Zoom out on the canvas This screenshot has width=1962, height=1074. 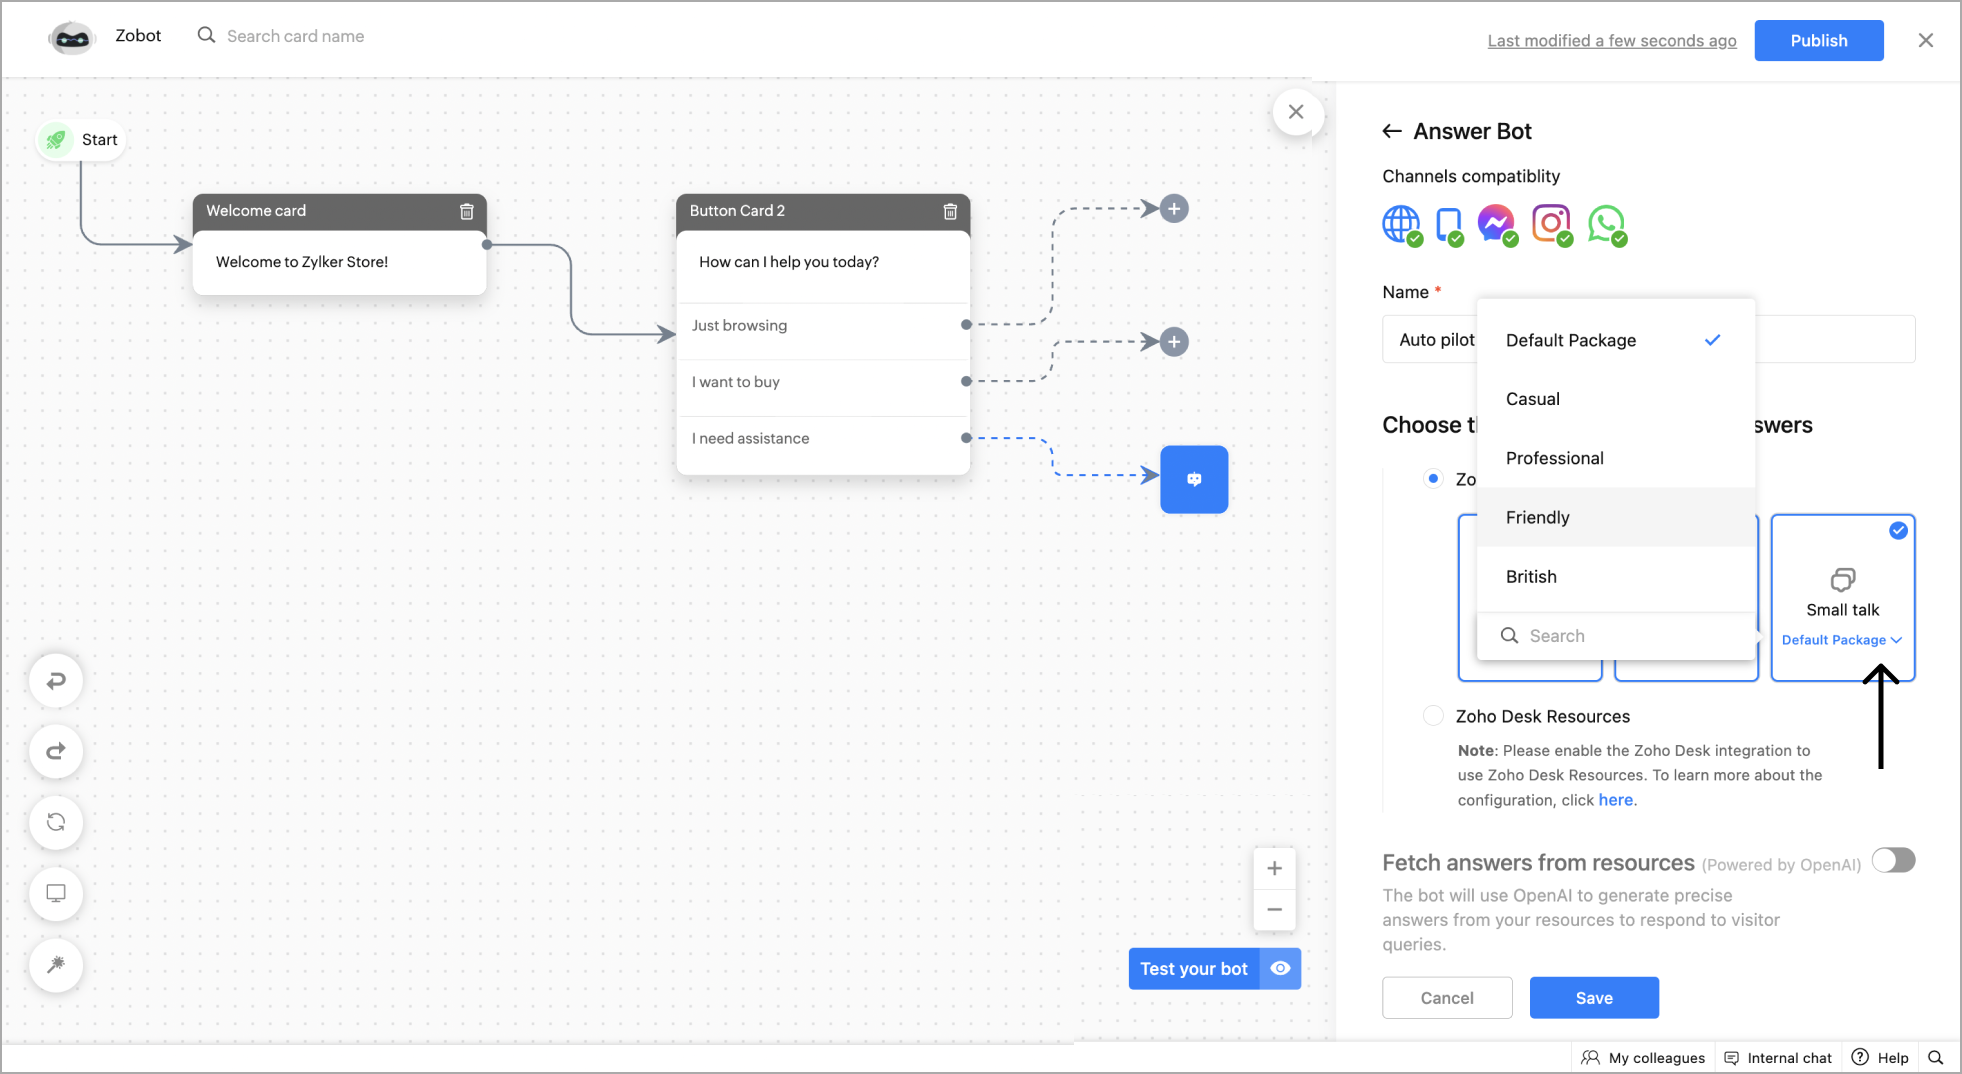pyautogui.click(x=1274, y=910)
